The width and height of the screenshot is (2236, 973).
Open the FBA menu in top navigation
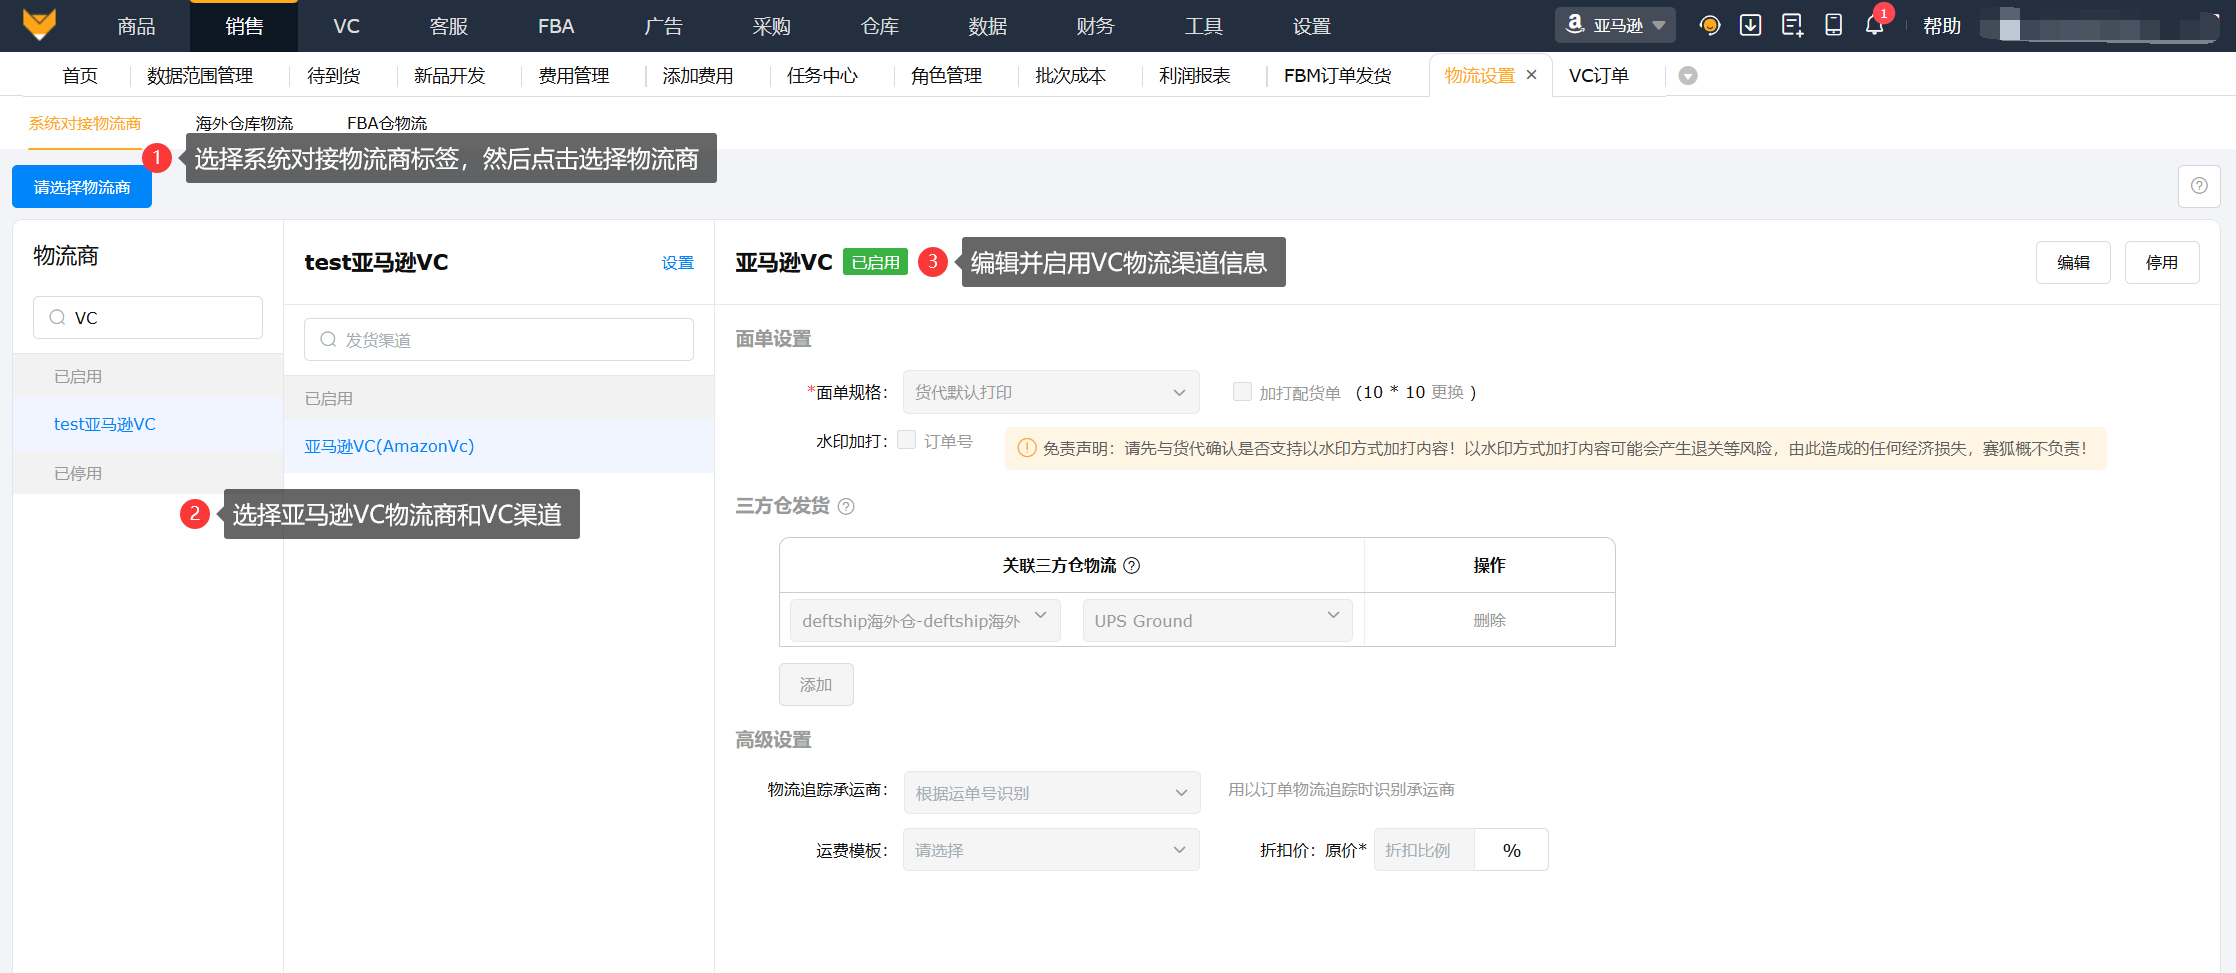[x=556, y=26]
